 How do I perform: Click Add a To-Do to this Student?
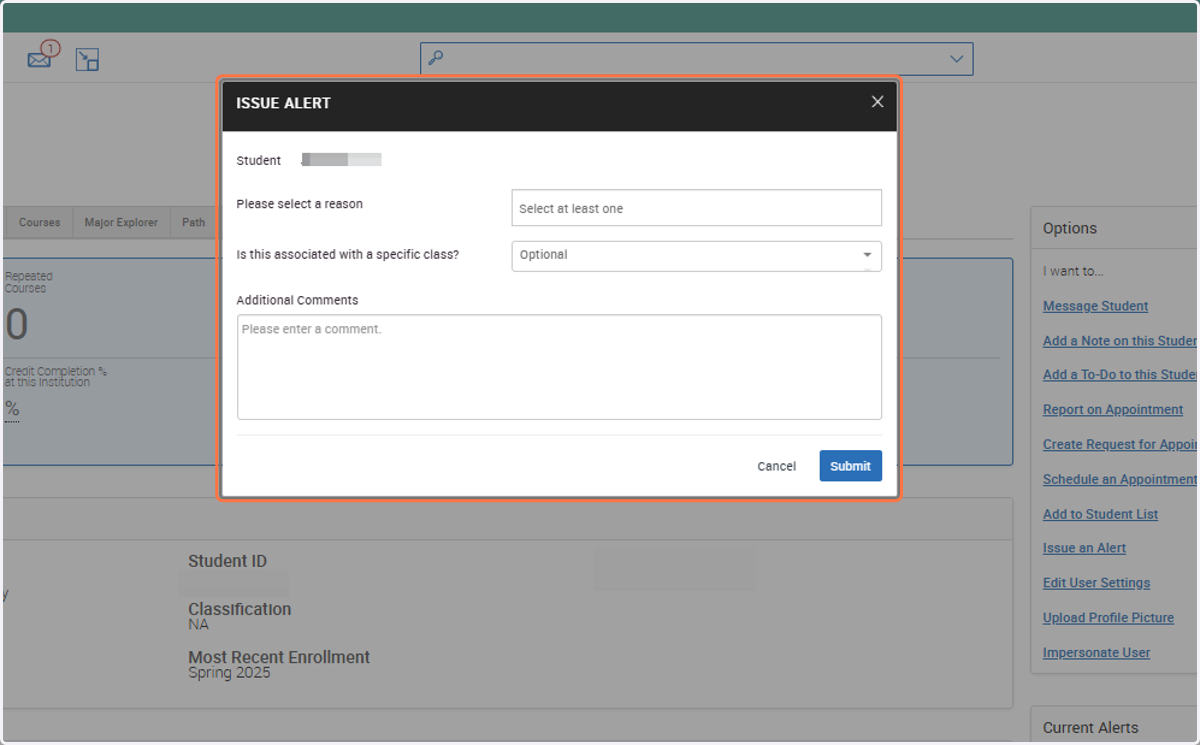point(1120,375)
